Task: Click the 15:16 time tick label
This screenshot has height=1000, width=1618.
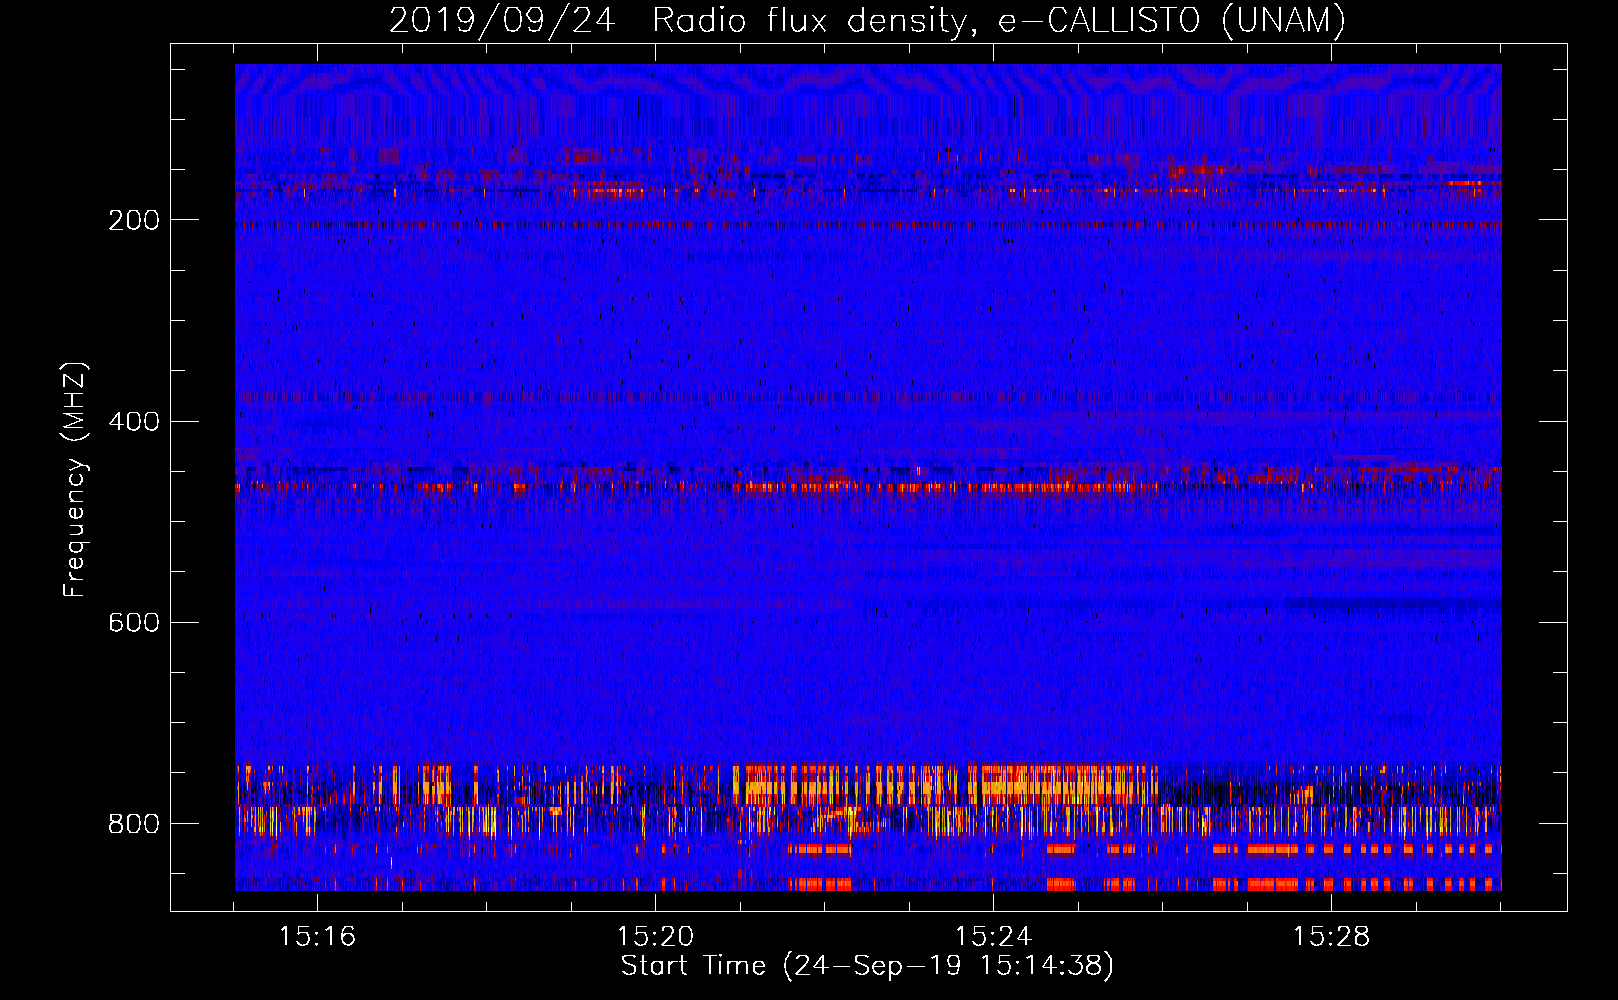Action: click(317, 936)
